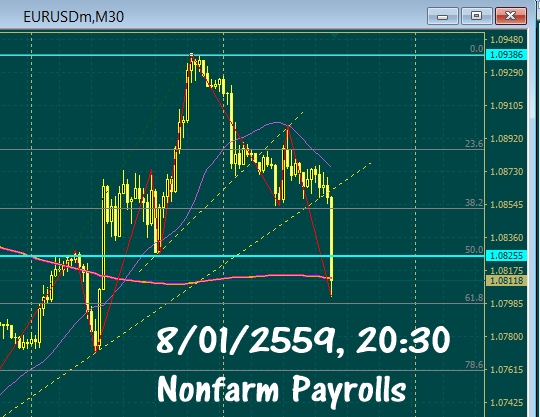
Task: Click the Nonfarm Payrolls text label
Action: (281, 389)
